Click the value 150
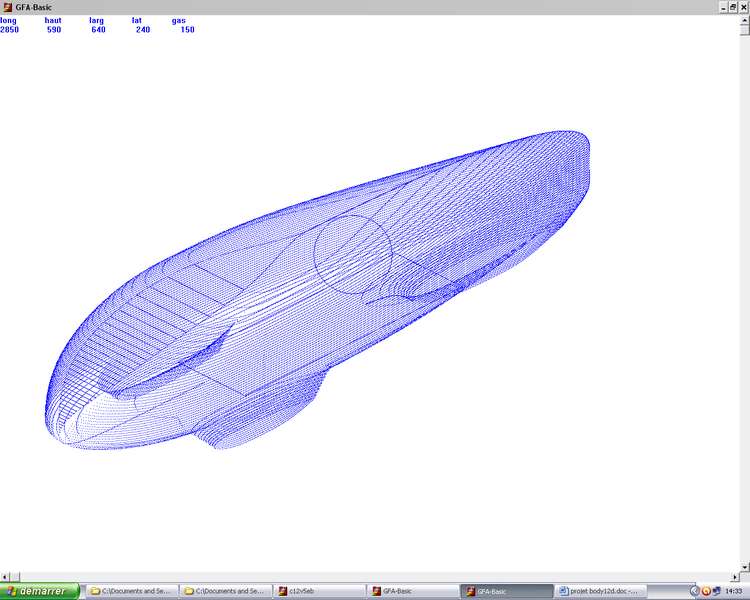 (x=188, y=30)
